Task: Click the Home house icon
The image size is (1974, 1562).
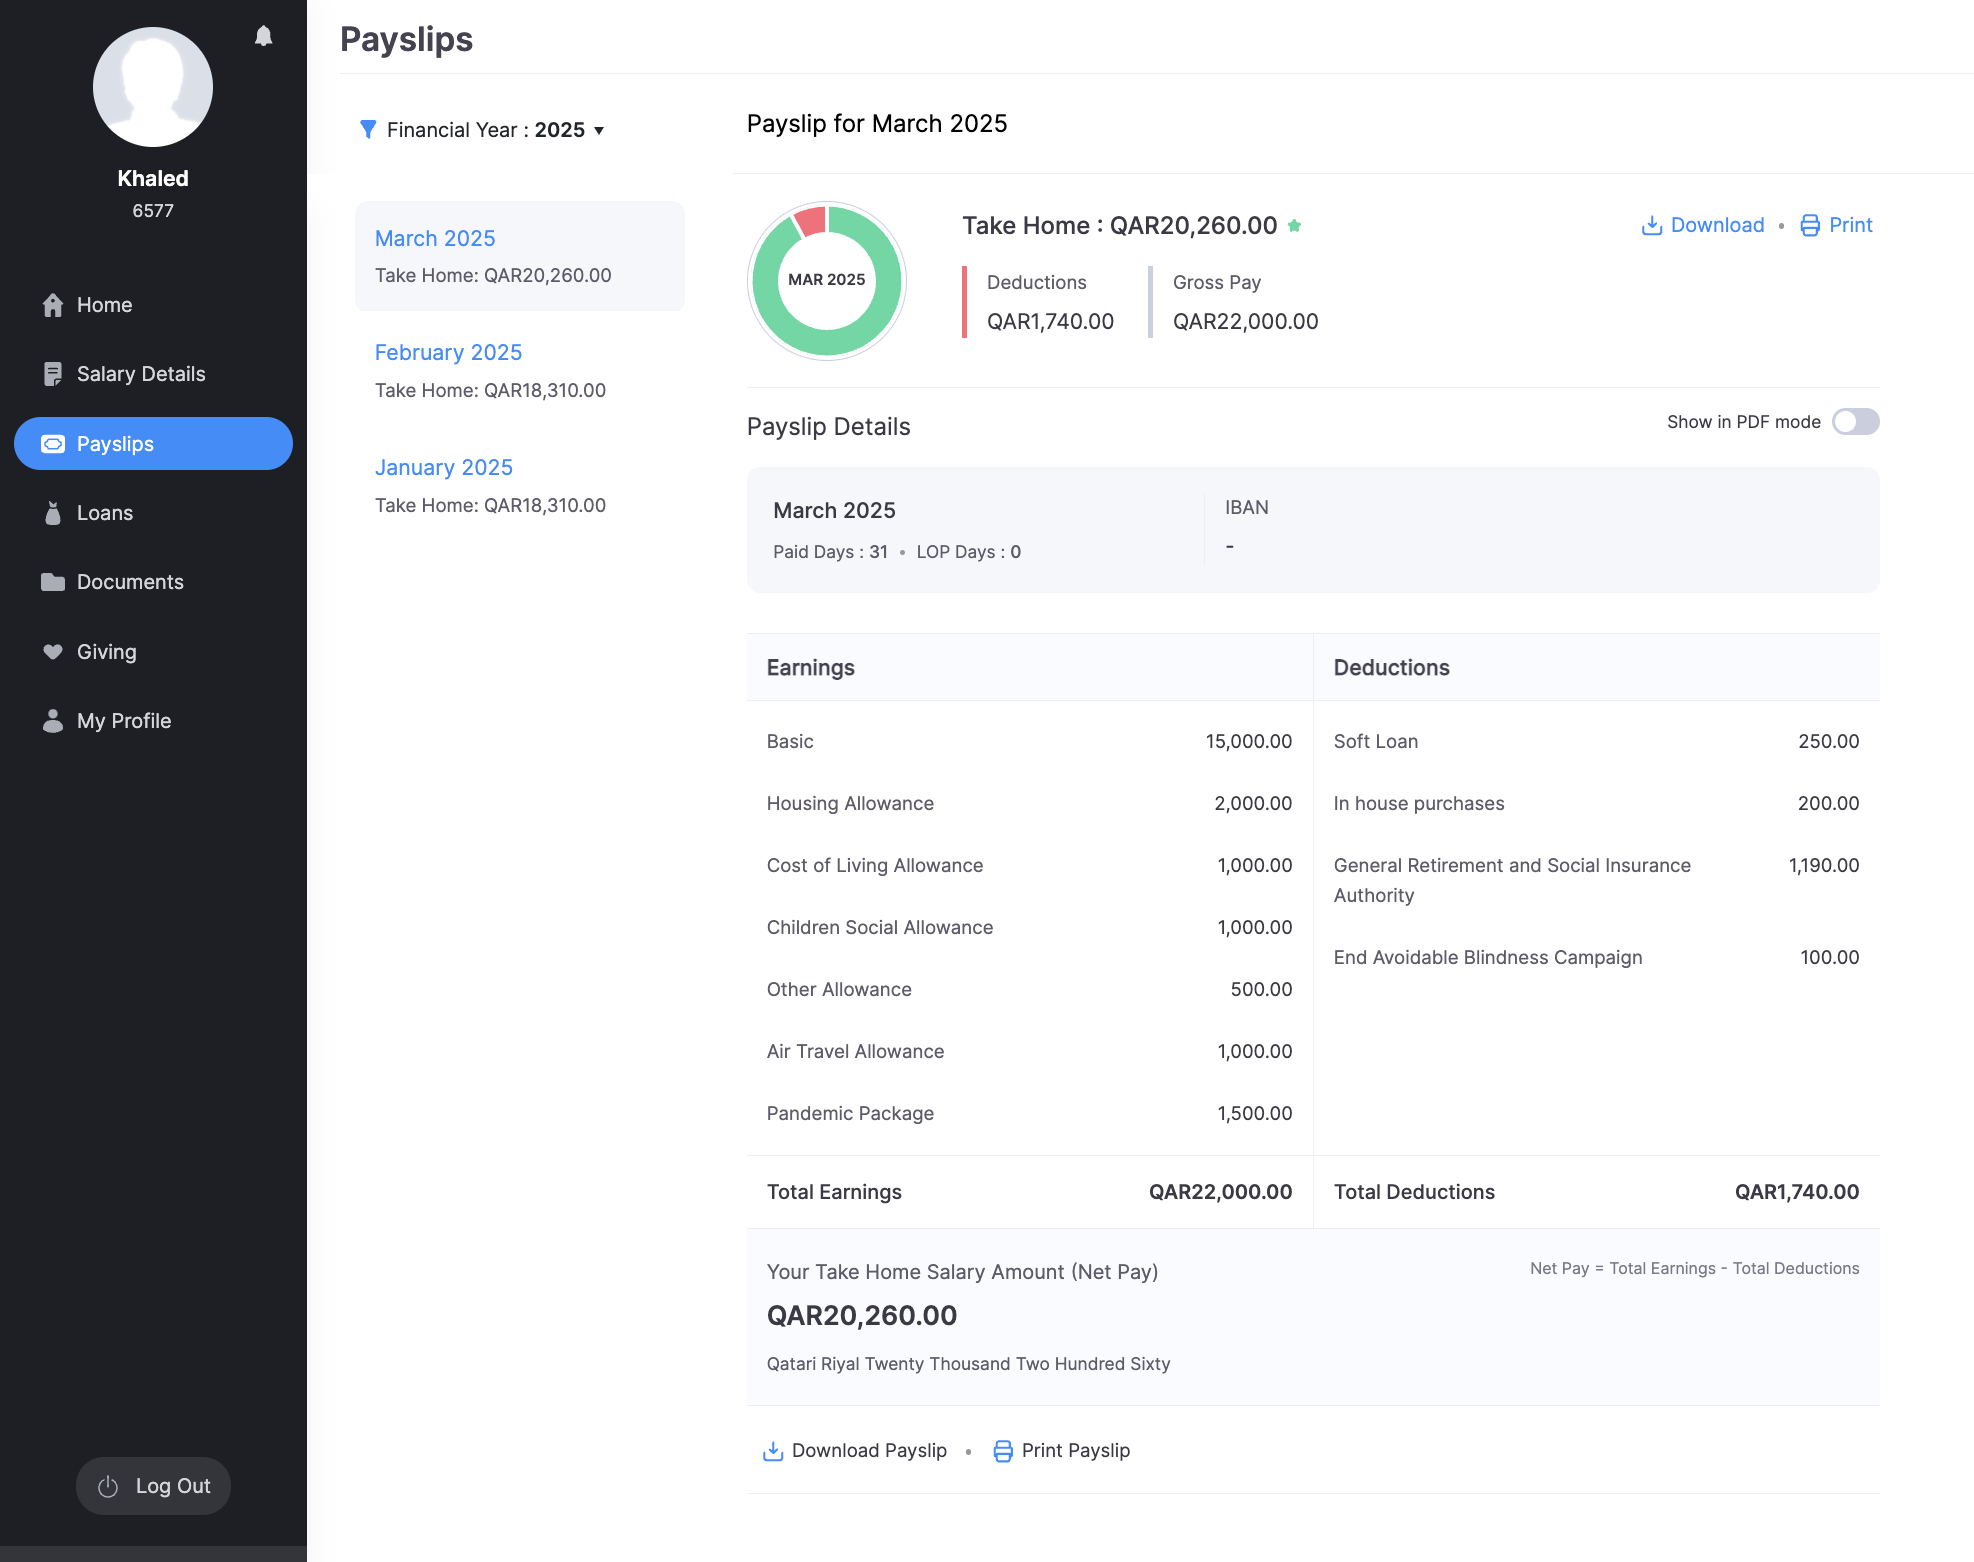Action: tap(53, 305)
